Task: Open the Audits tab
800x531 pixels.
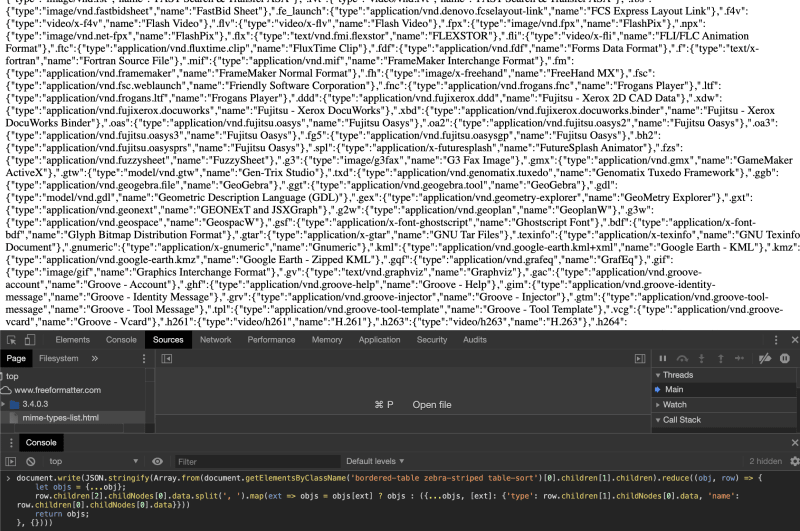Action: click(x=474, y=340)
